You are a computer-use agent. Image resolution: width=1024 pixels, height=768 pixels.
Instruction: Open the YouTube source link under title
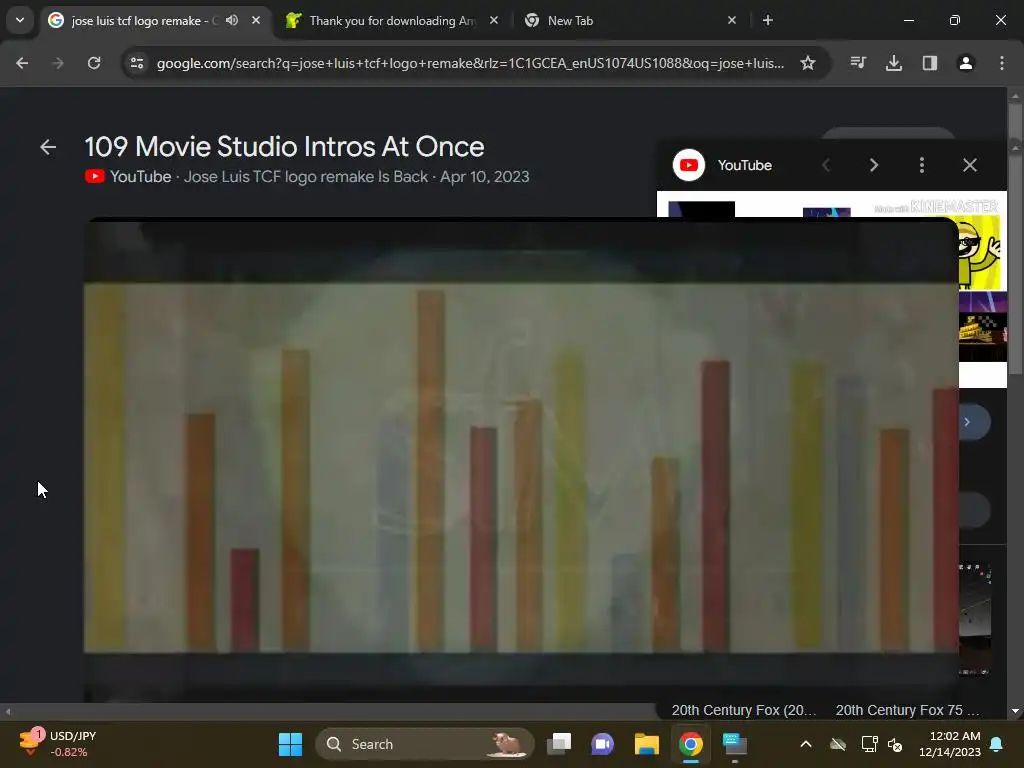128,176
